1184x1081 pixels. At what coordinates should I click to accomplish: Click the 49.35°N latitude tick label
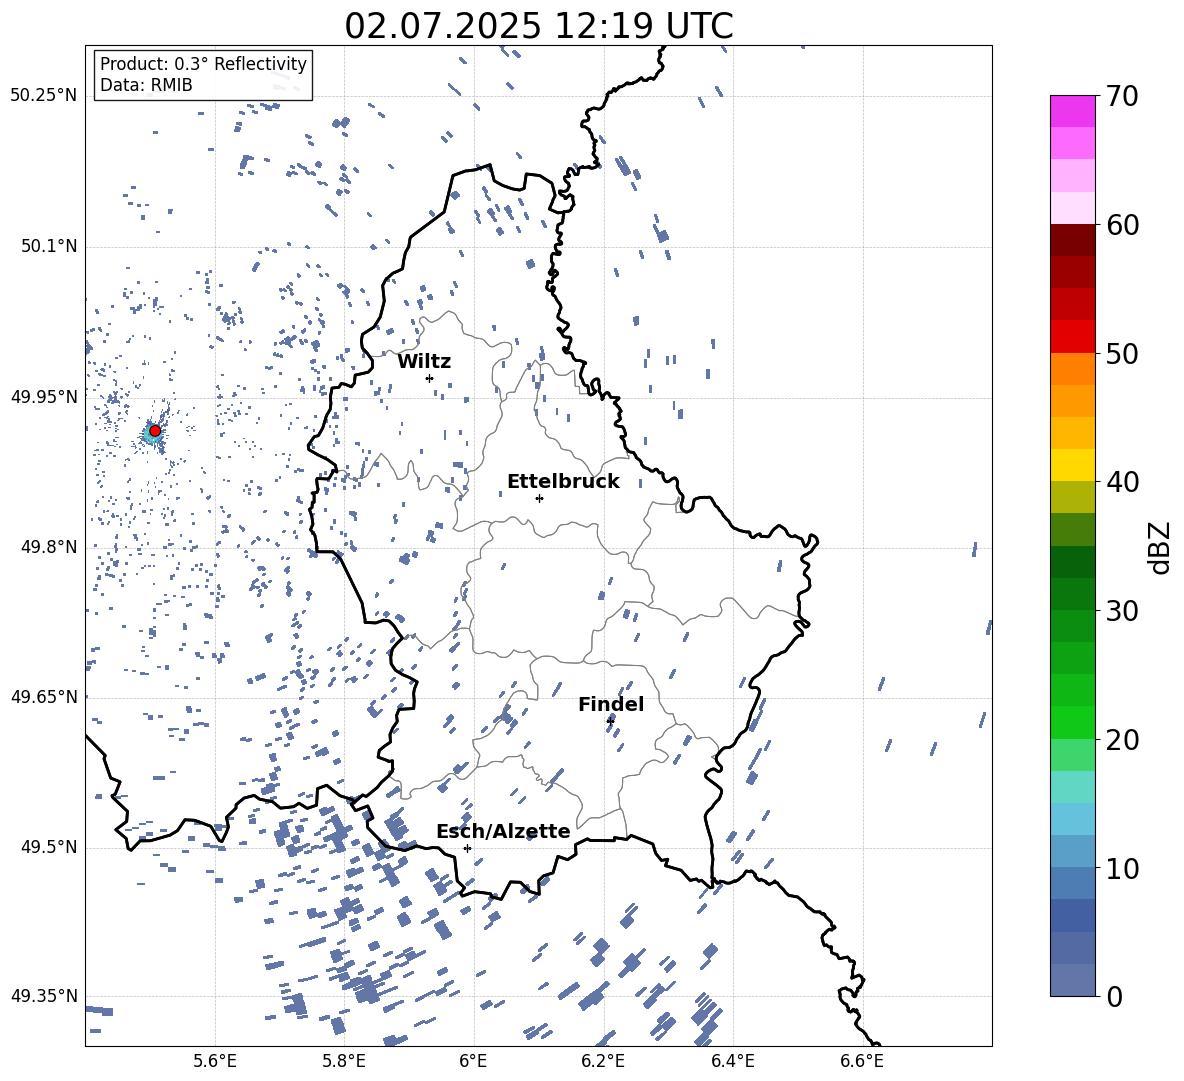(x=44, y=996)
